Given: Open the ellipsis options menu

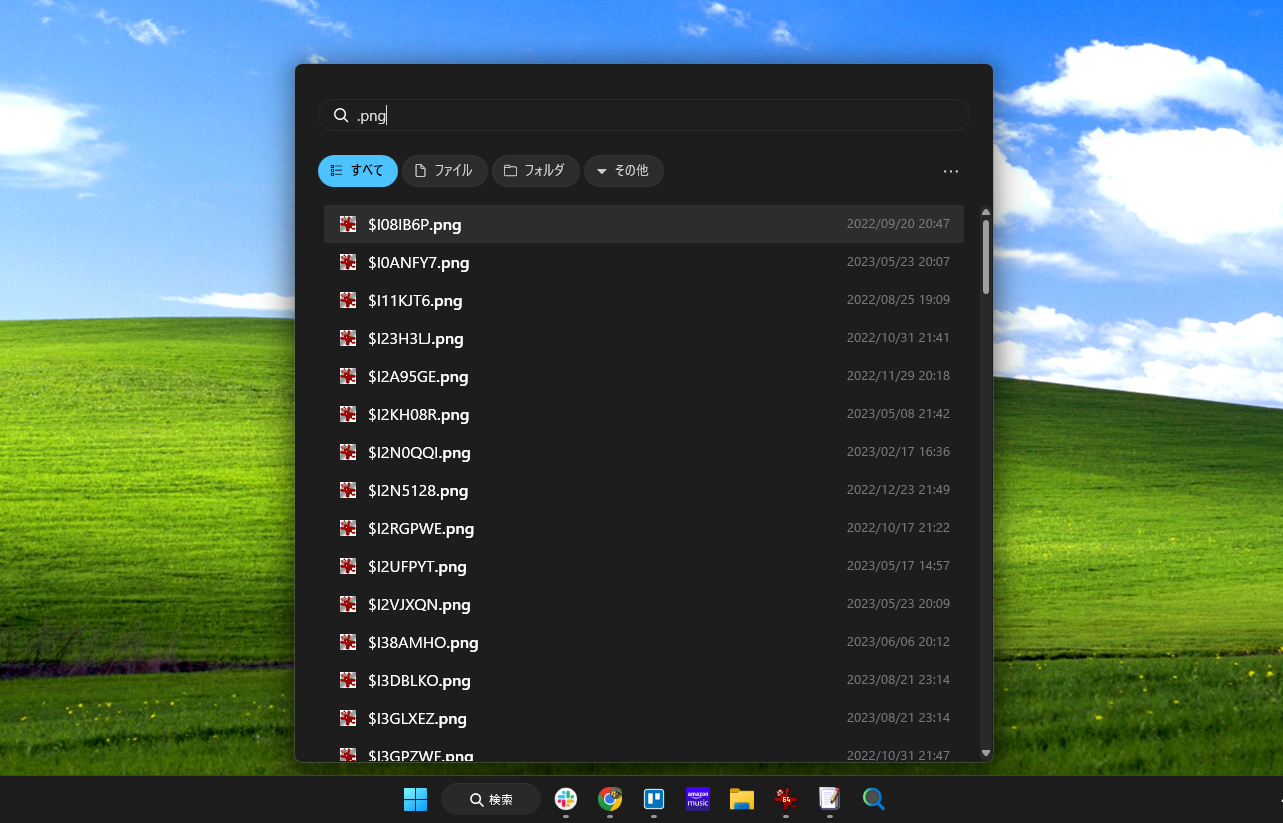Looking at the screenshot, I should [x=950, y=171].
